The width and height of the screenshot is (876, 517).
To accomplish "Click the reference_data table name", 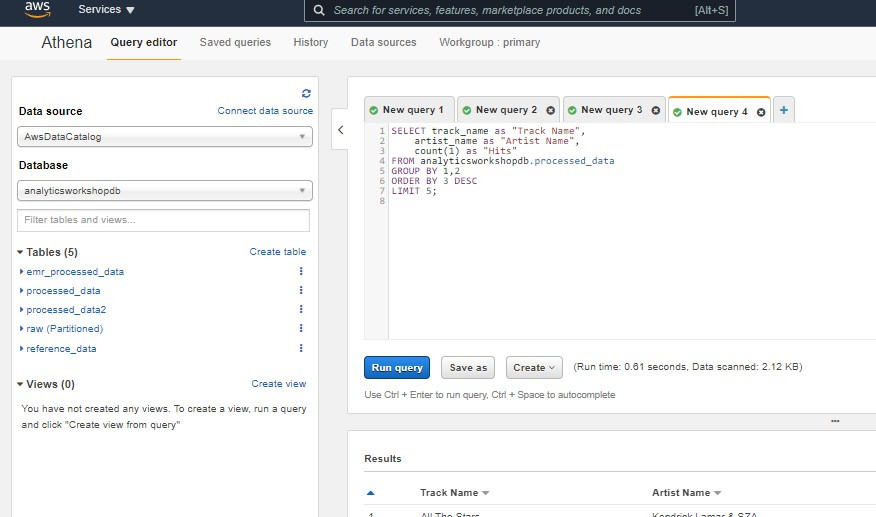I will (x=61, y=349).
